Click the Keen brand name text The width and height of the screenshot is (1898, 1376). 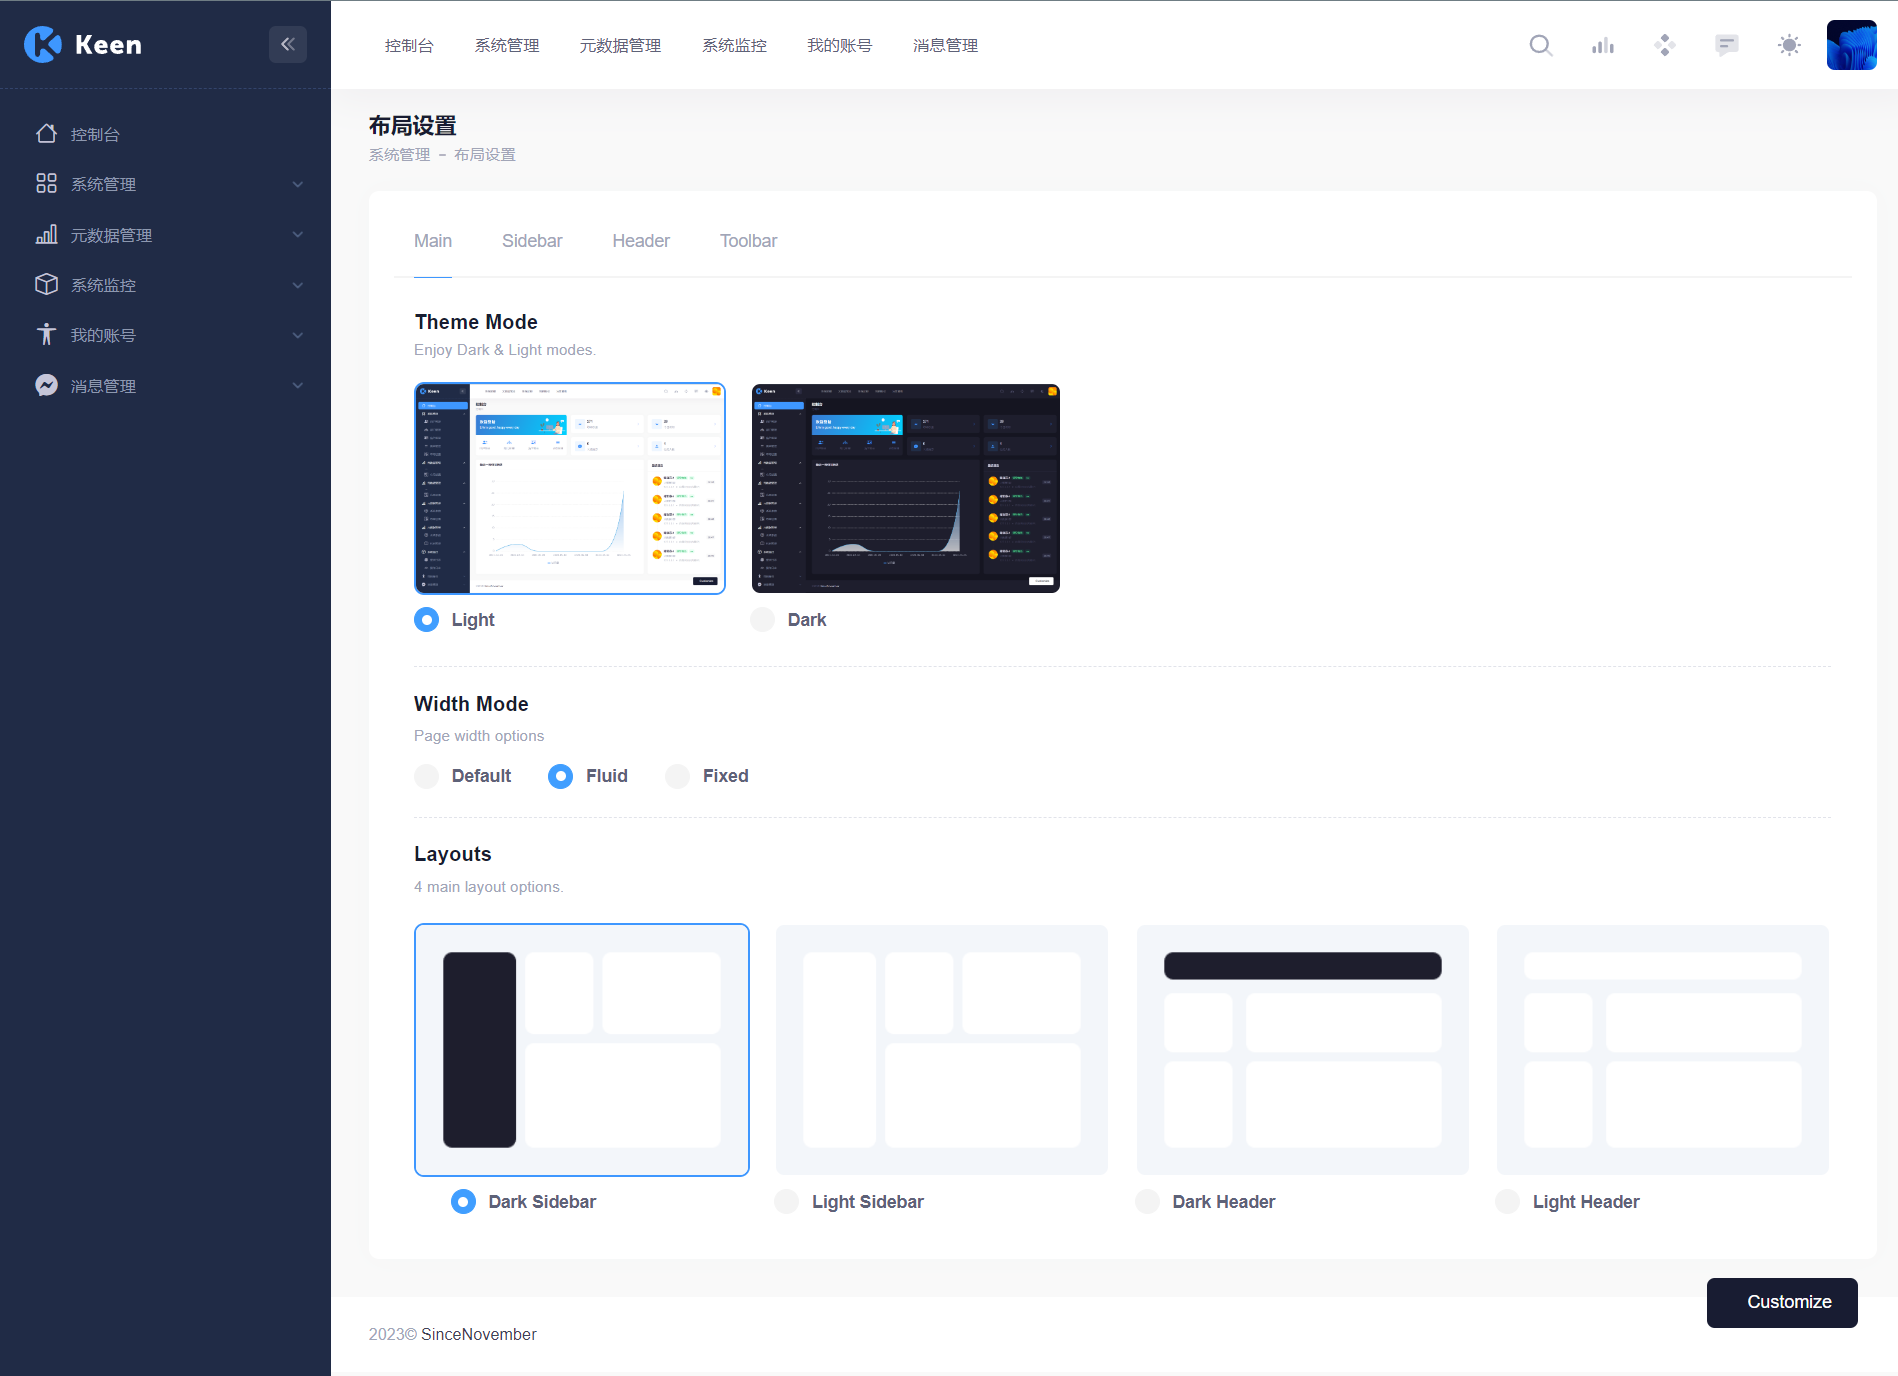(x=108, y=45)
